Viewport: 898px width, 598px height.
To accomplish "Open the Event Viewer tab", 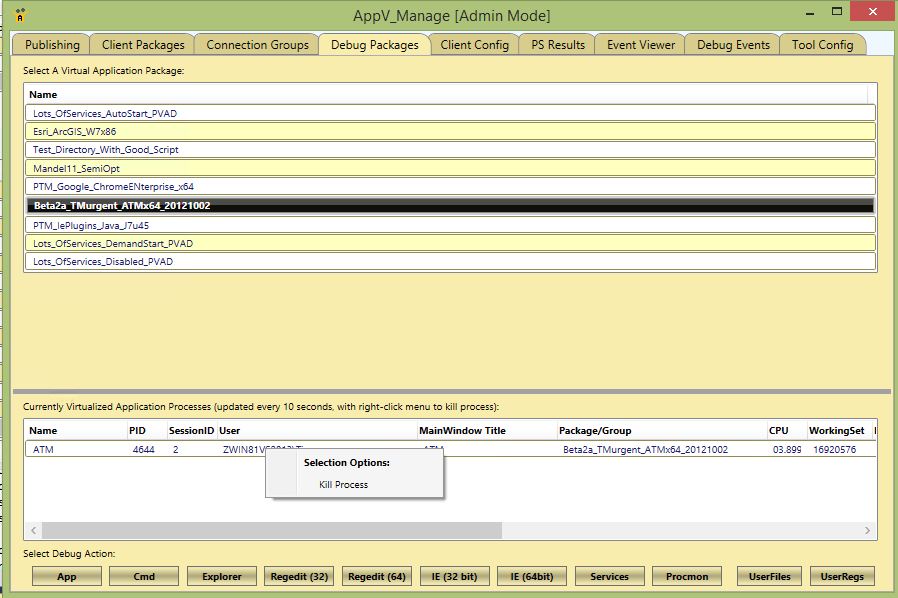I will click(640, 45).
